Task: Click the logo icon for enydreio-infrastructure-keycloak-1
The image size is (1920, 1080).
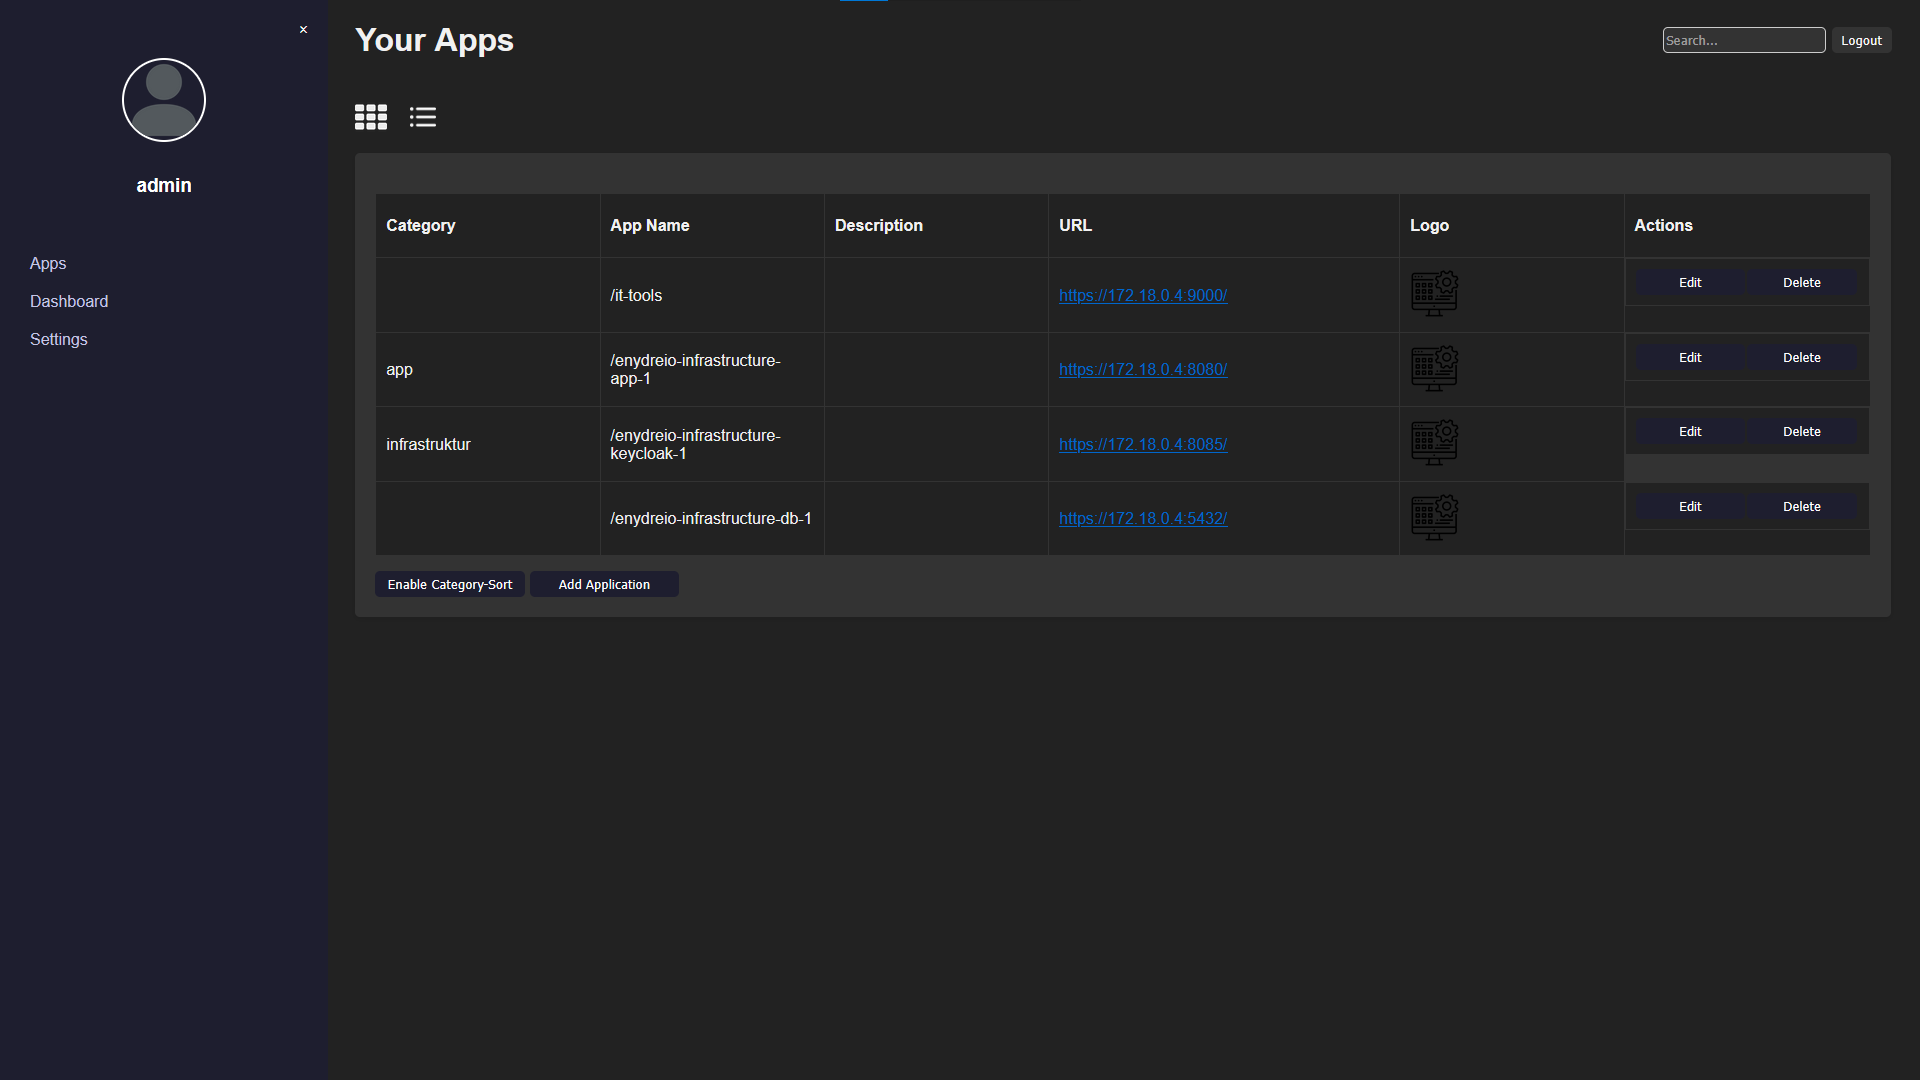Action: click(1434, 443)
